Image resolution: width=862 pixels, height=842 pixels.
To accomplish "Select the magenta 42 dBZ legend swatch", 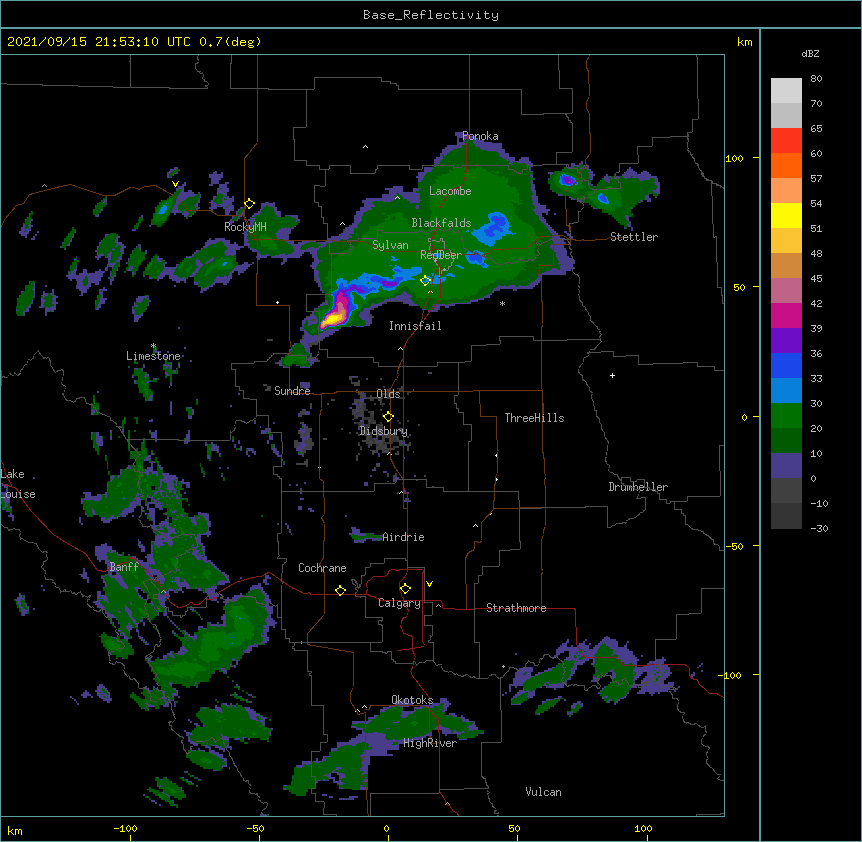I will (786, 315).
